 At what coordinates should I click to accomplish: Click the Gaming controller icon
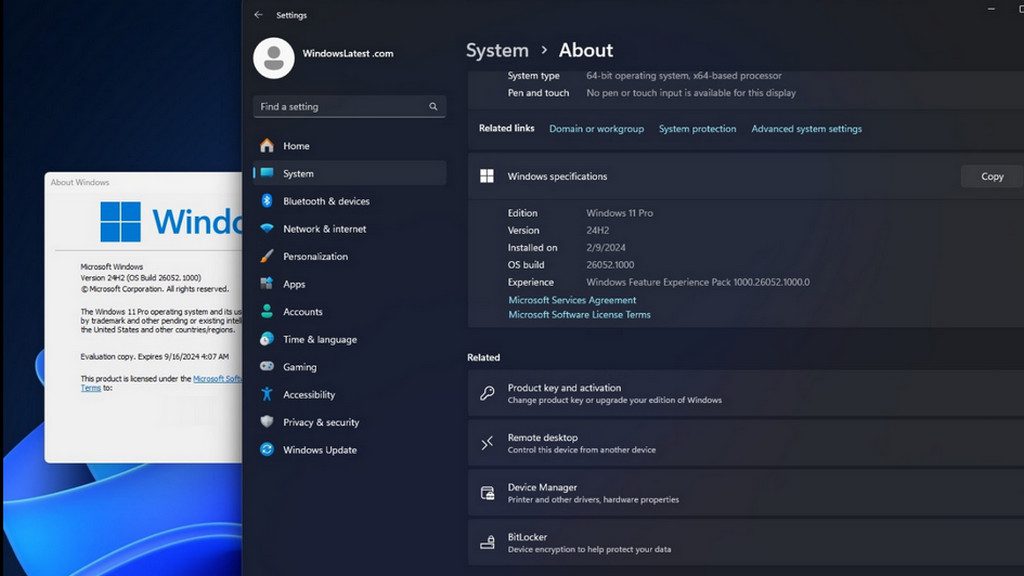tap(266, 366)
